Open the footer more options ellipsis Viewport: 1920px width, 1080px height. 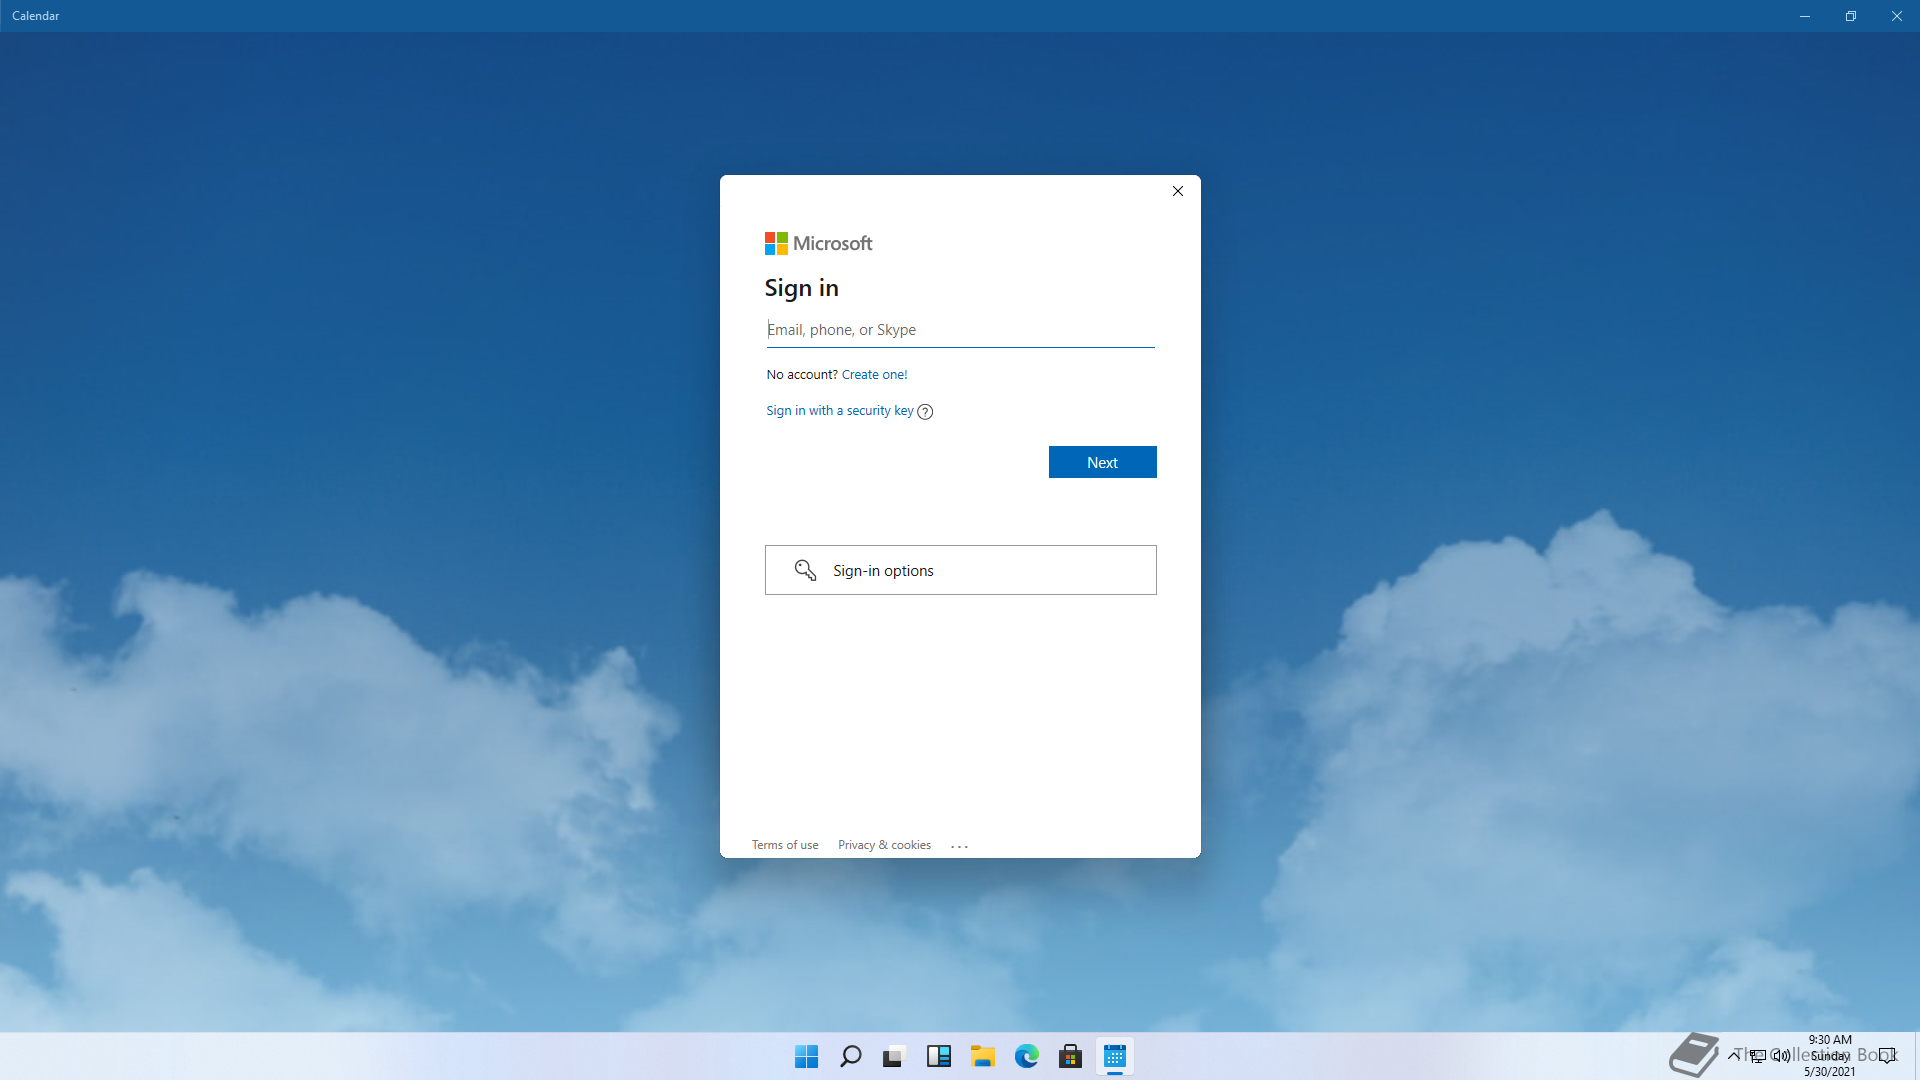pos(959,846)
